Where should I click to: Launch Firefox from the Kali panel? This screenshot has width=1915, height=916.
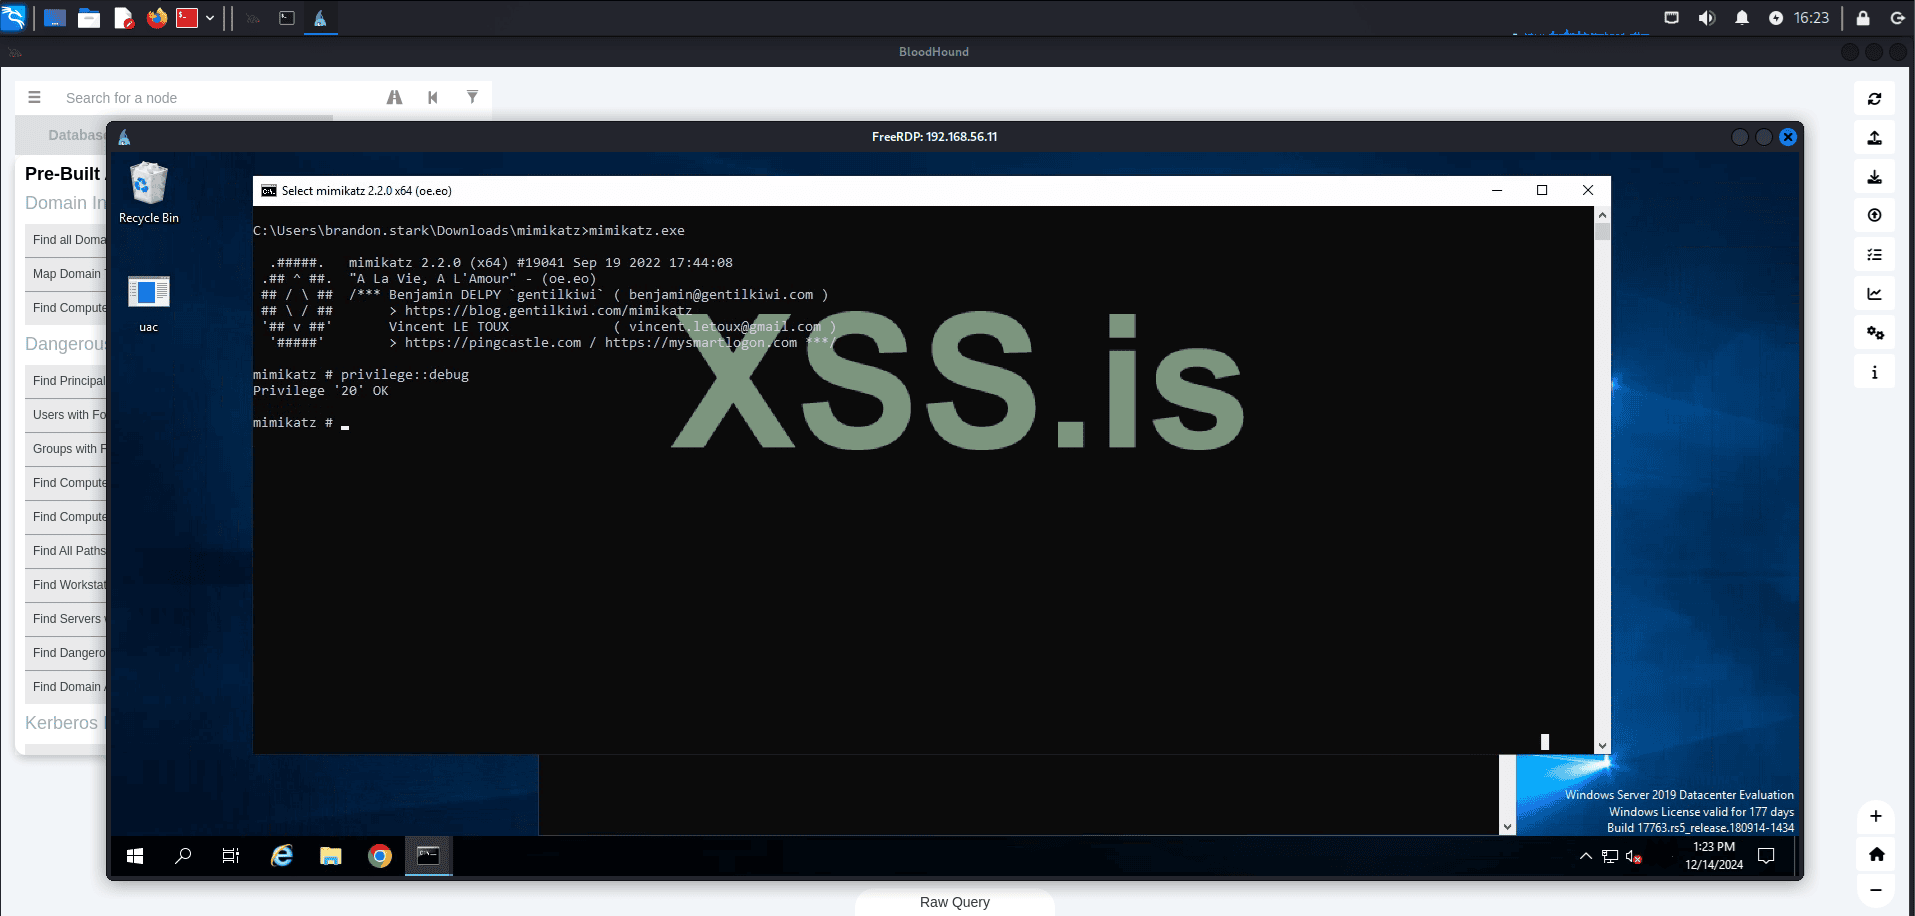point(157,18)
